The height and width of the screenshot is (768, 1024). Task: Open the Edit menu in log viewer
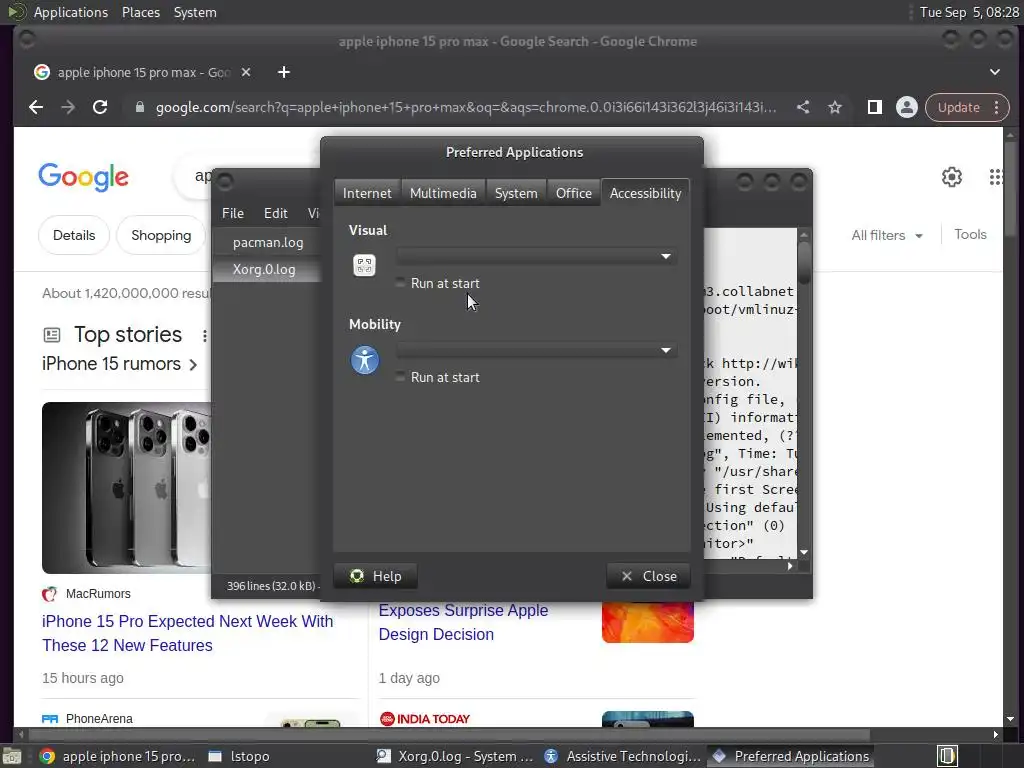pyautogui.click(x=276, y=214)
